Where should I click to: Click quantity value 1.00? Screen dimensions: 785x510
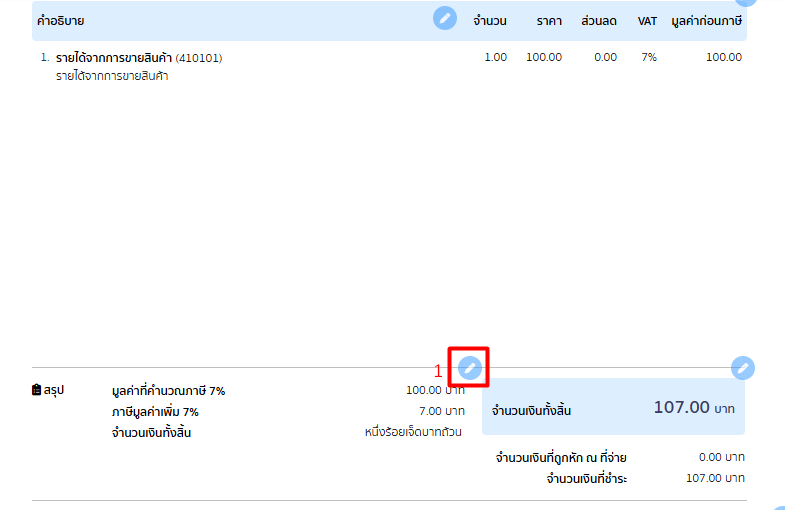496,57
